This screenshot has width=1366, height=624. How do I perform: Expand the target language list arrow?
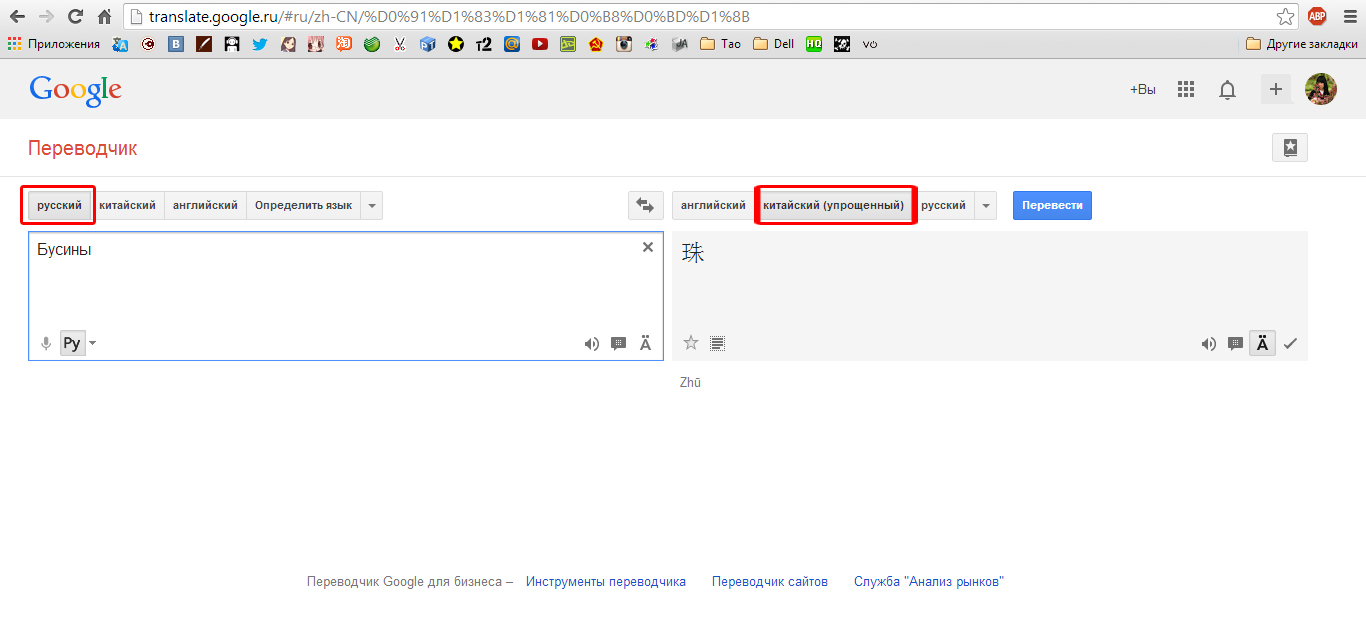coord(986,205)
